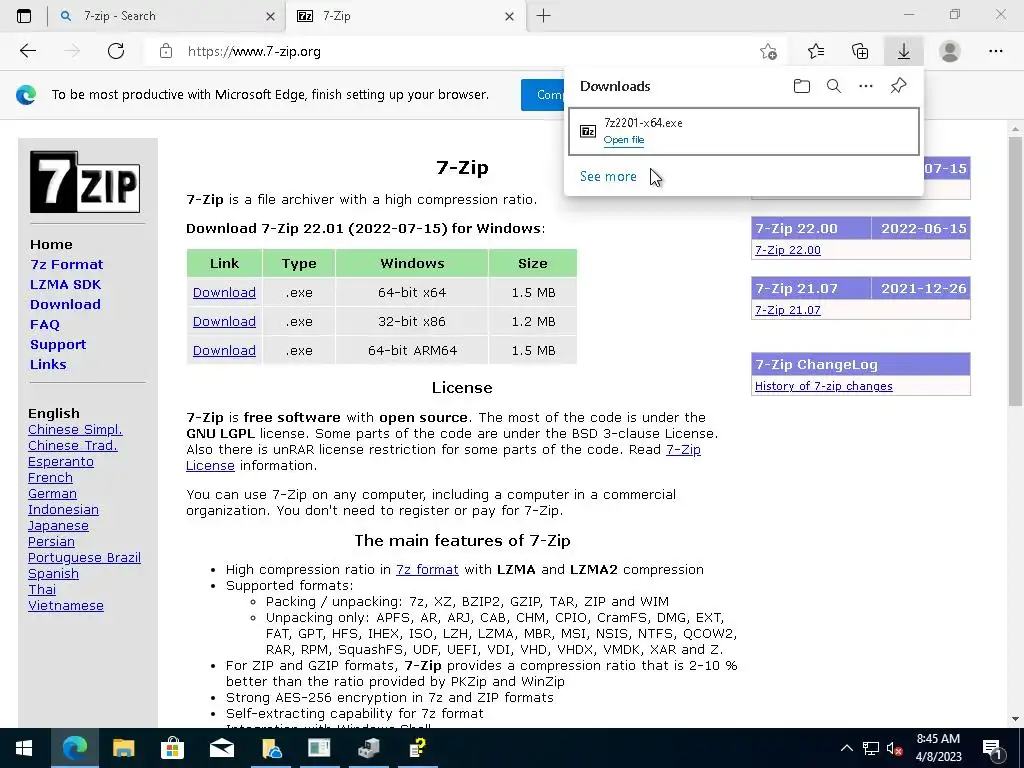This screenshot has height=768, width=1024.
Task: Show hidden system tray icons
Action: (846, 748)
